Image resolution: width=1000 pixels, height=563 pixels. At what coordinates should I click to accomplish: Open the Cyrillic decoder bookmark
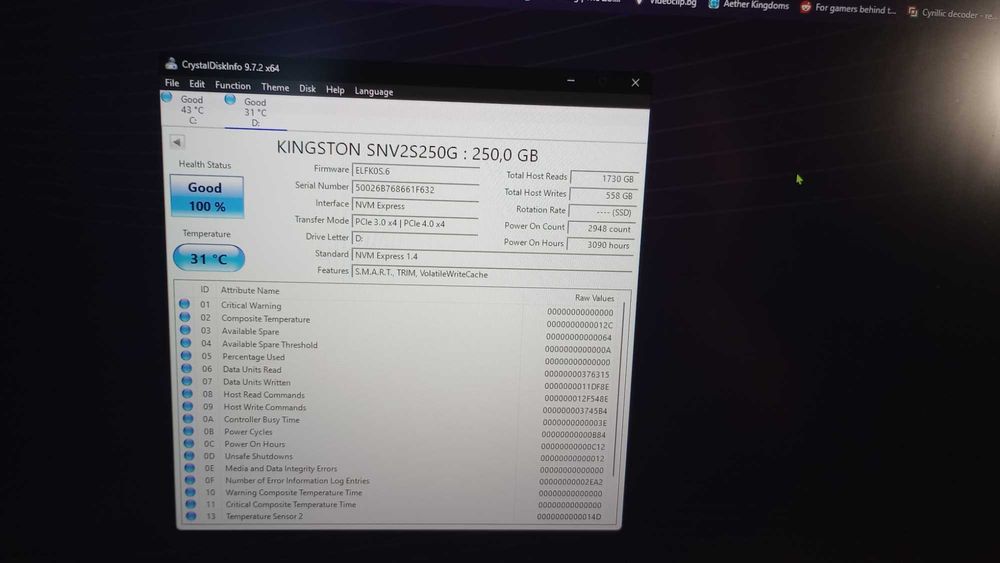tap(953, 13)
